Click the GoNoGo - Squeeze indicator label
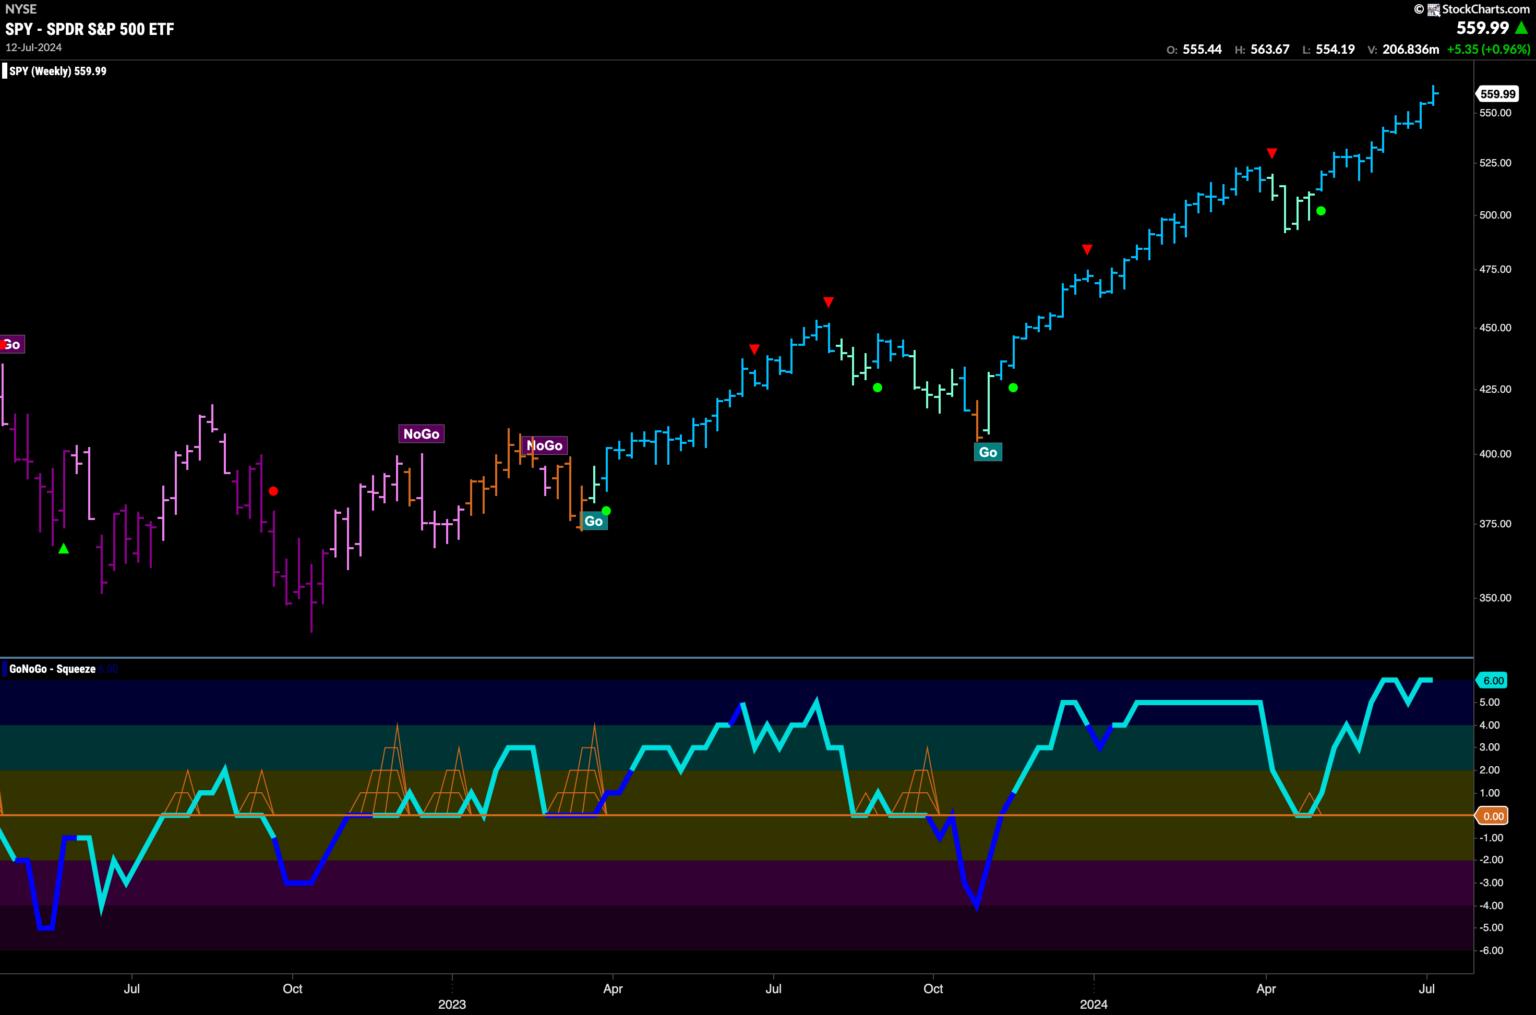This screenshot has width=1536, height=1015. click(x=52, y=669)
